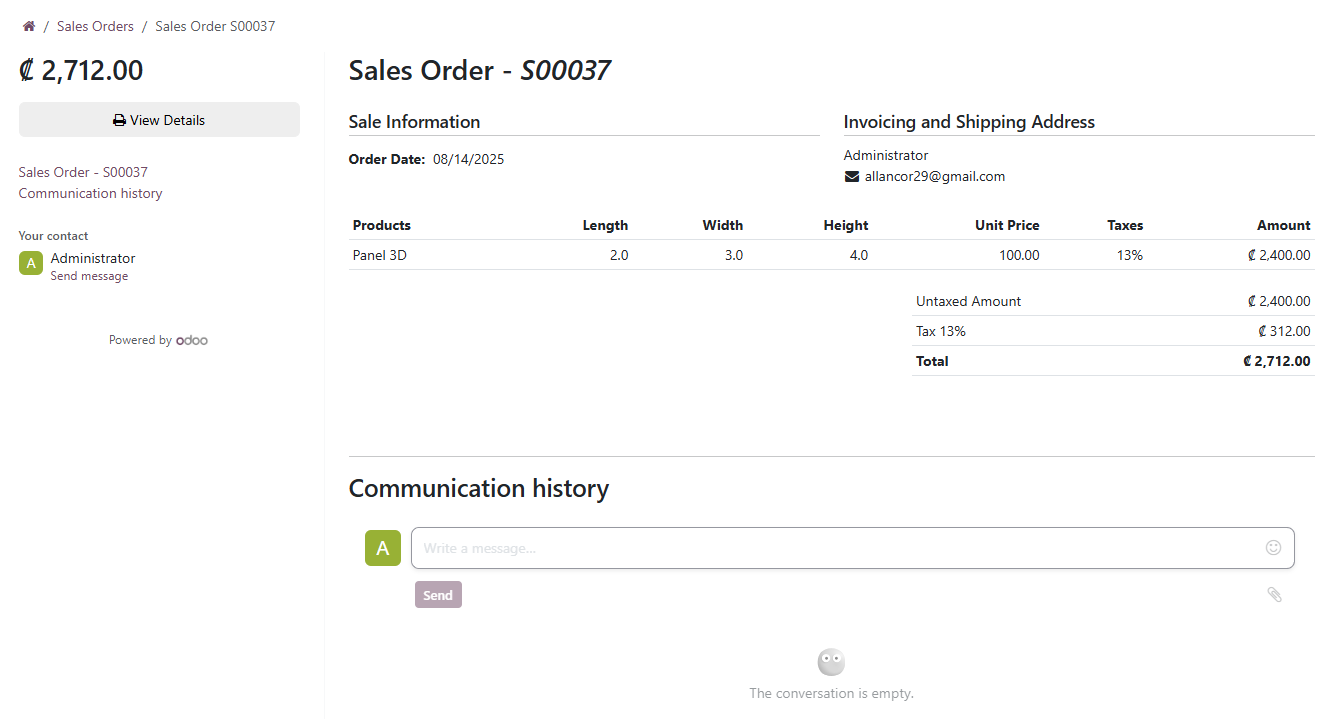Click the avatar beside message composer
This screenshot has width=1333, height=719.
383,548
